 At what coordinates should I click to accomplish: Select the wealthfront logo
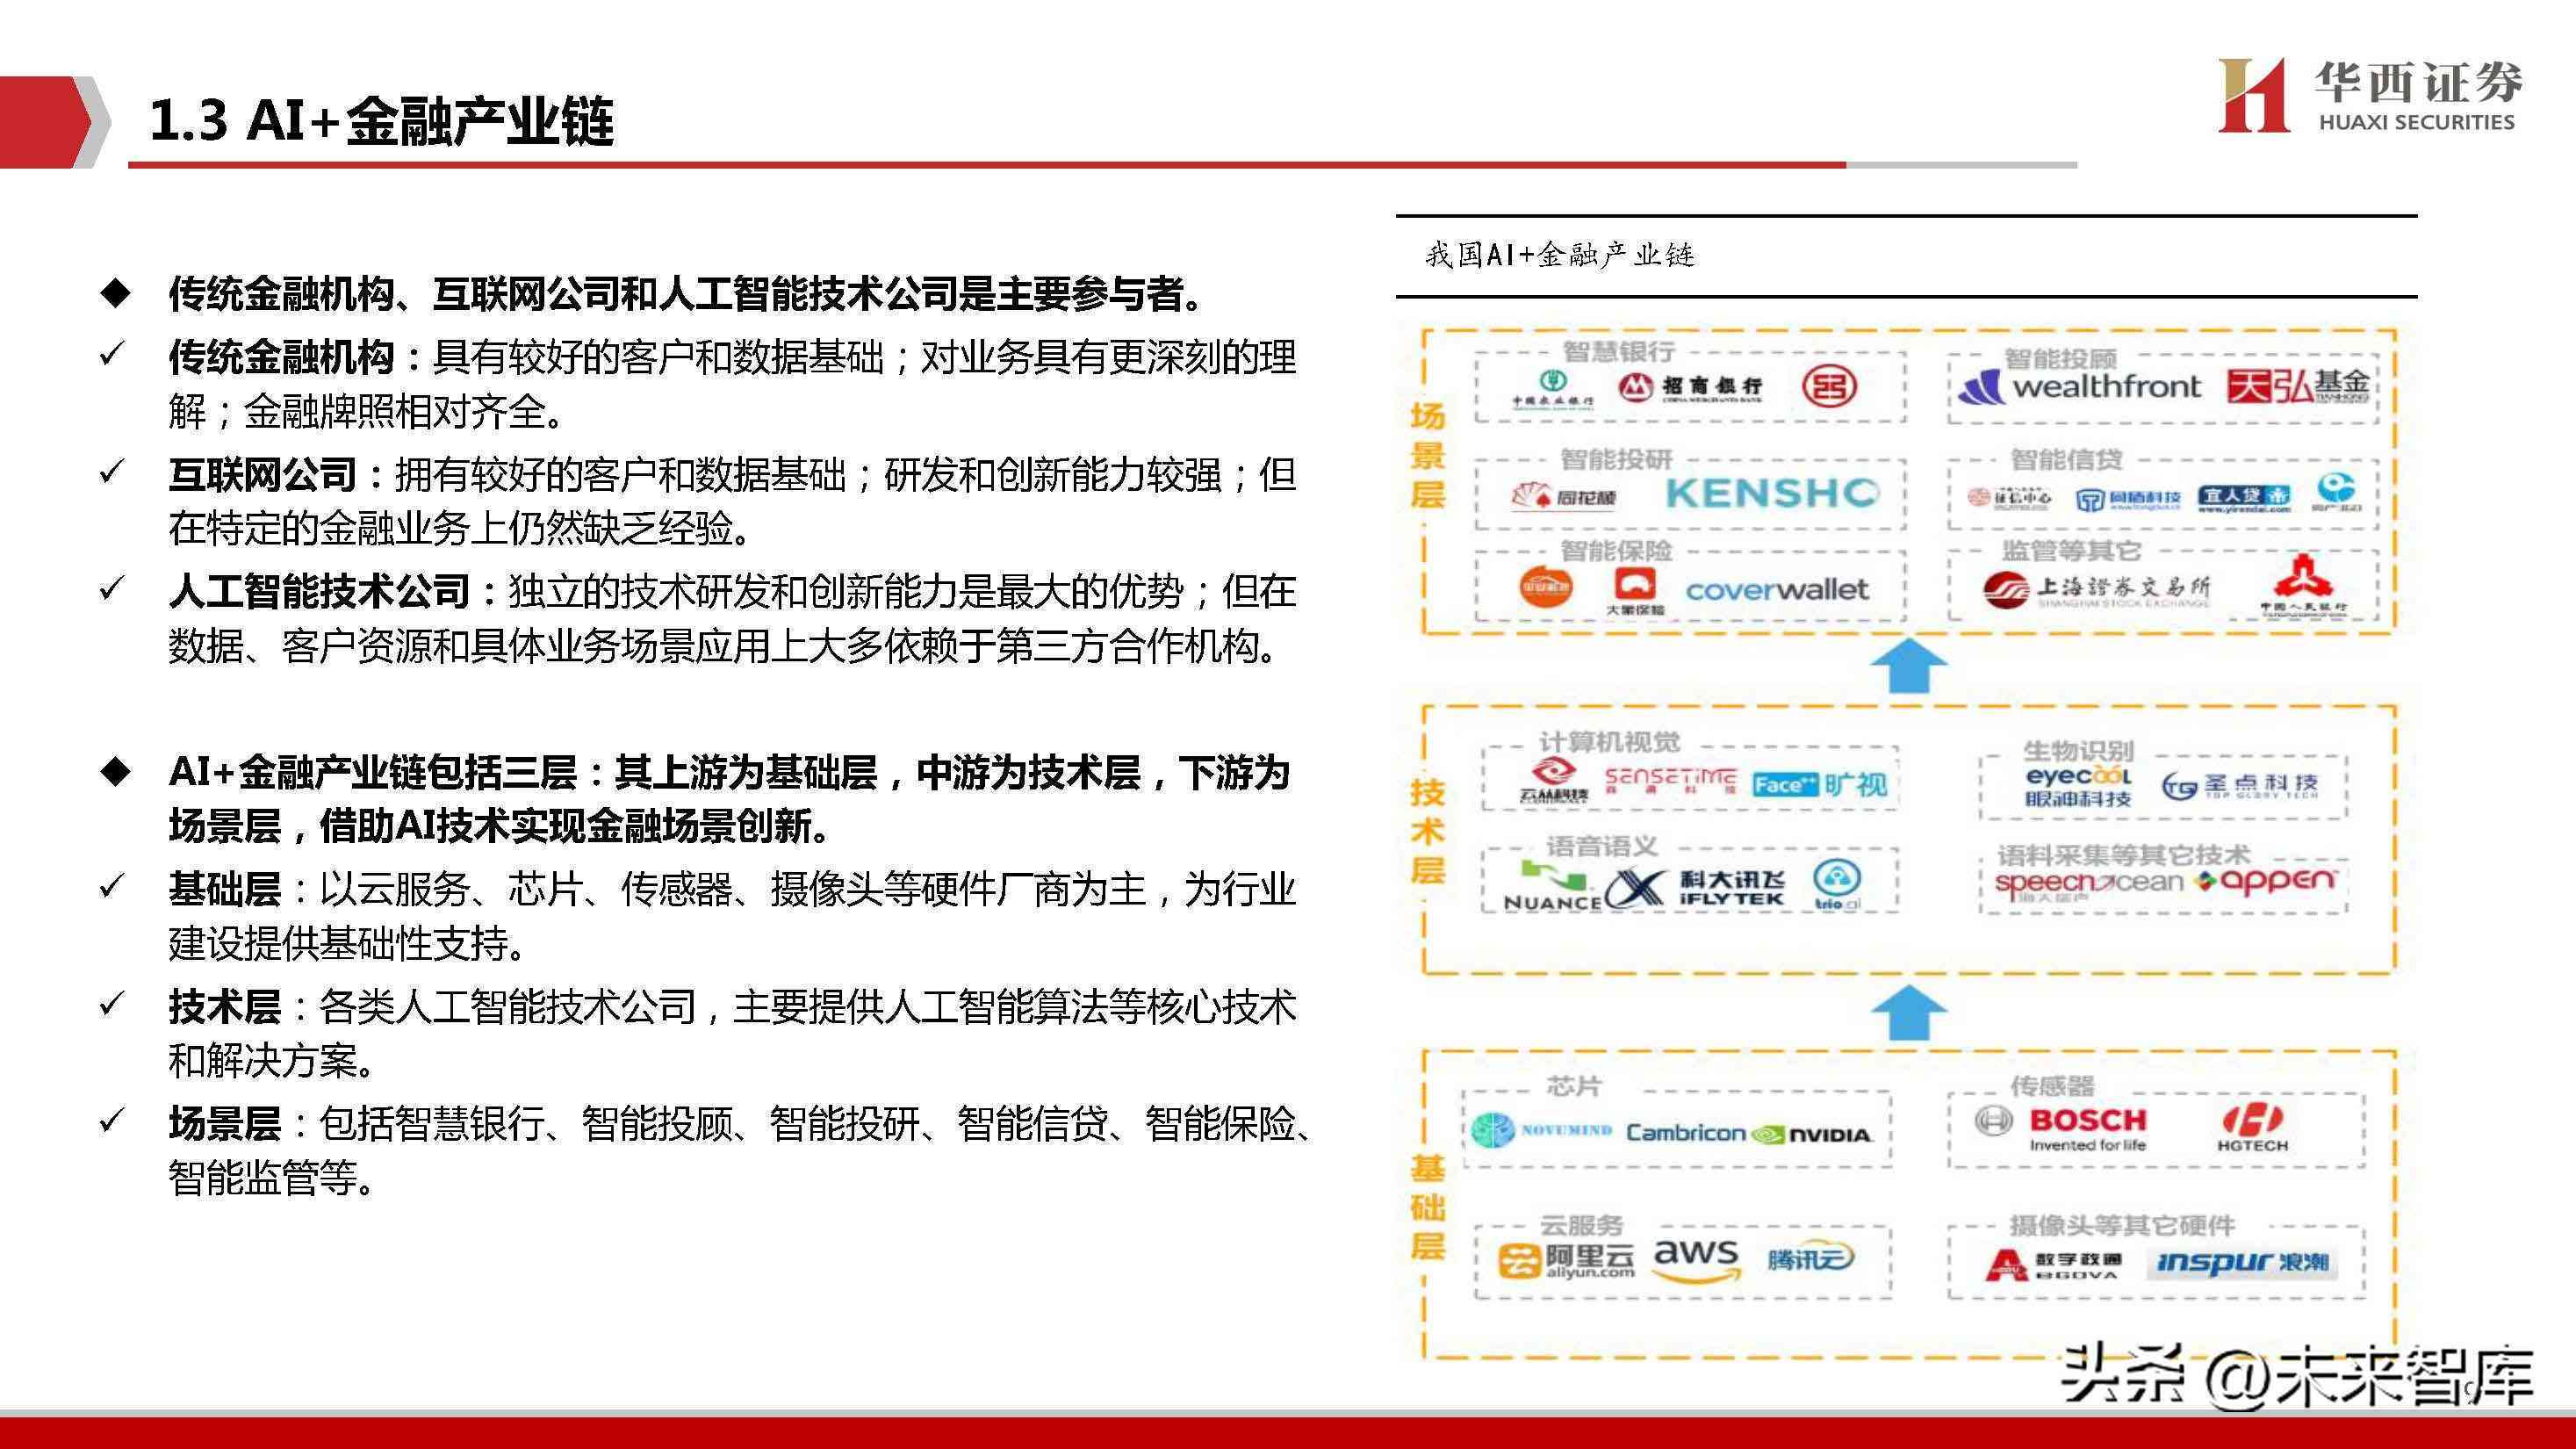click(x=2079, y=387)
